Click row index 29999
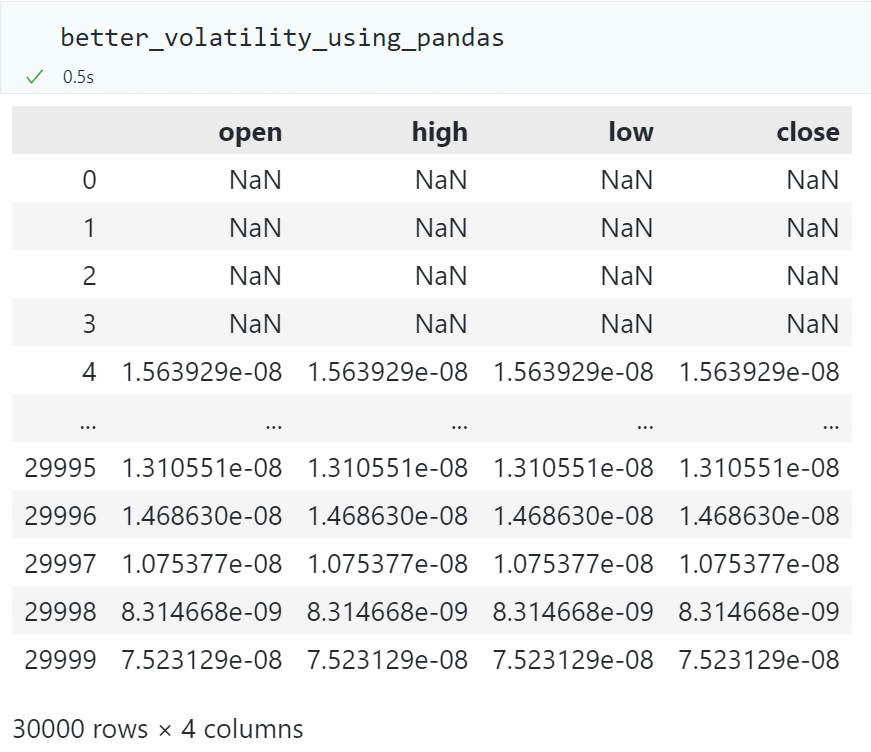This screenshot has width=871, height=752. coord(61,660)
